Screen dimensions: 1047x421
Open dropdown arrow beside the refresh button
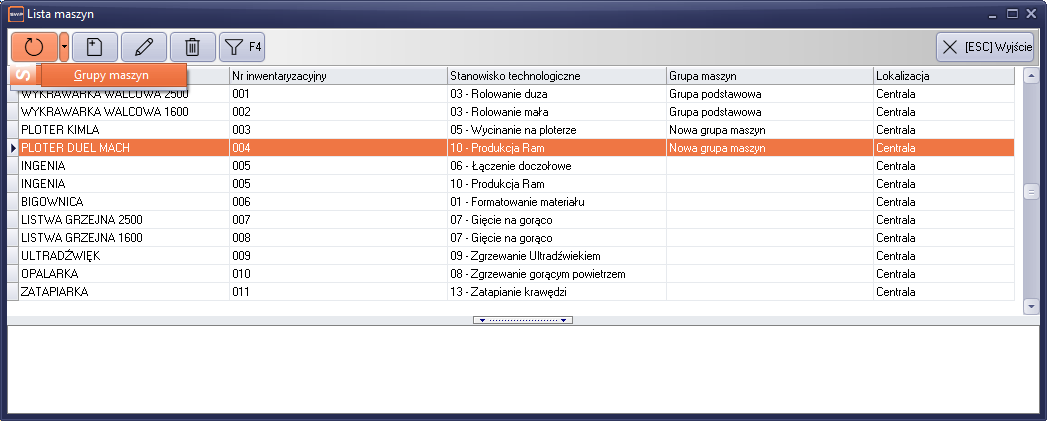(64, 46)
